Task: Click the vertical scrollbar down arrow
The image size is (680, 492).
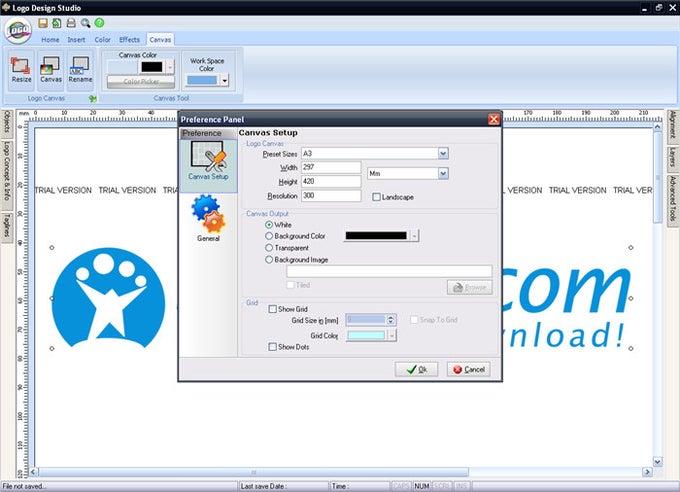Action: [657, 462]
